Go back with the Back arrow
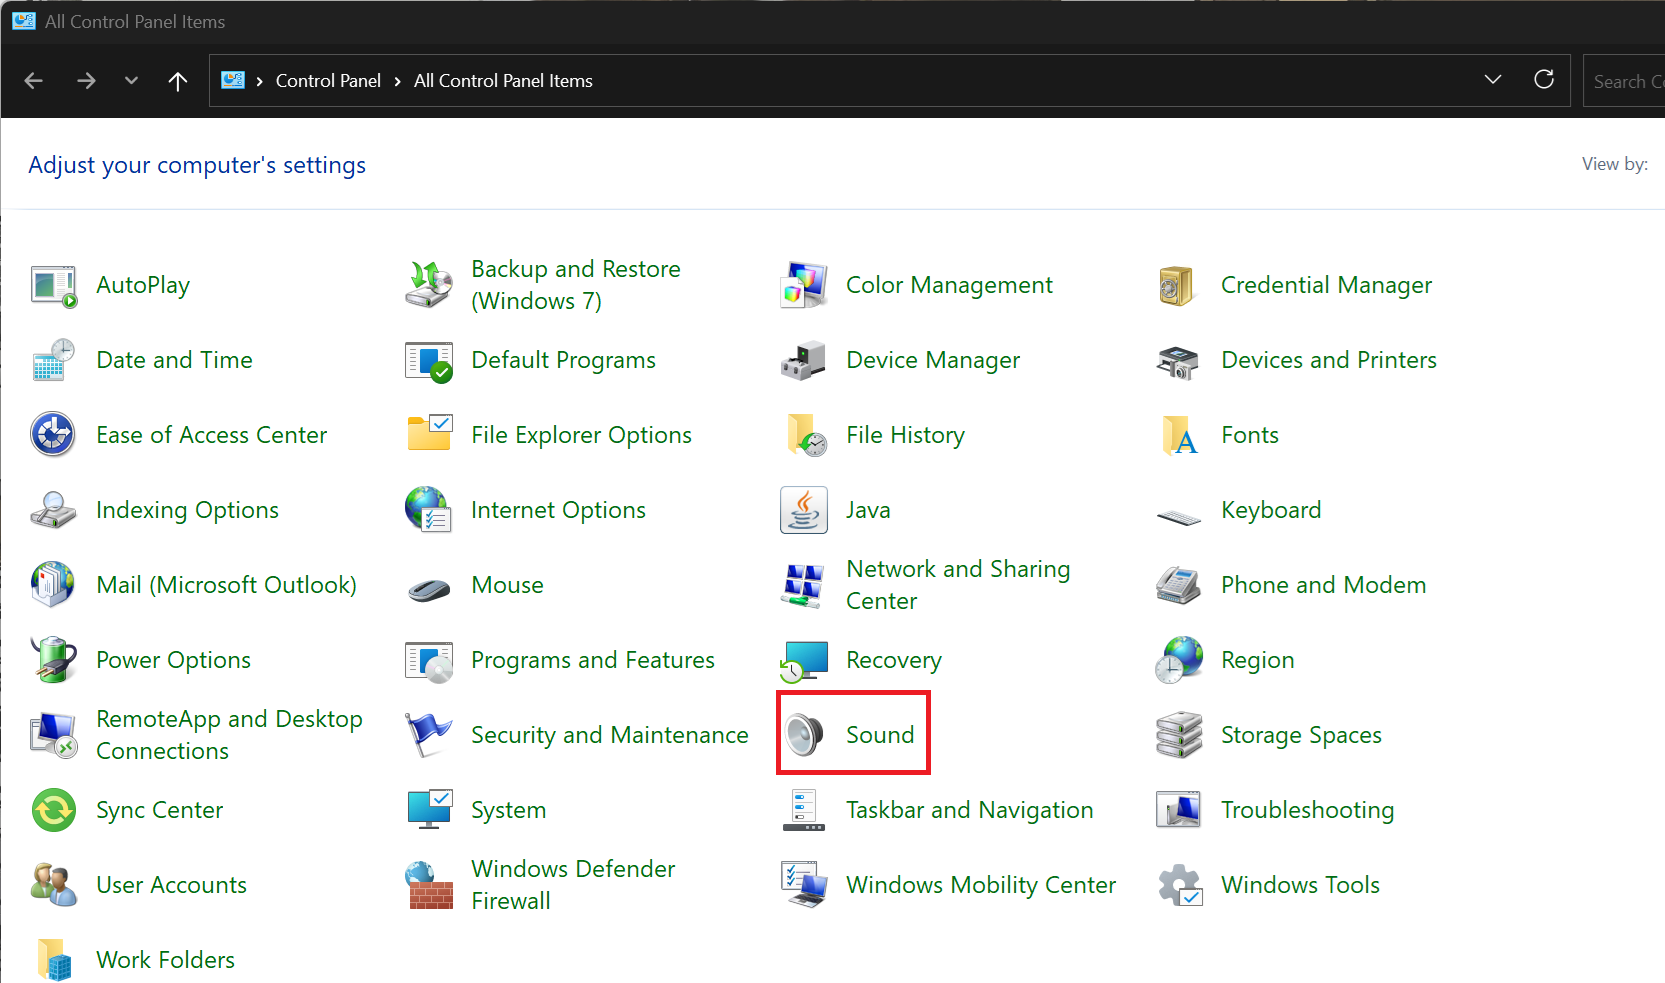Screen dimensions: 1665x983 click(33, 81)
